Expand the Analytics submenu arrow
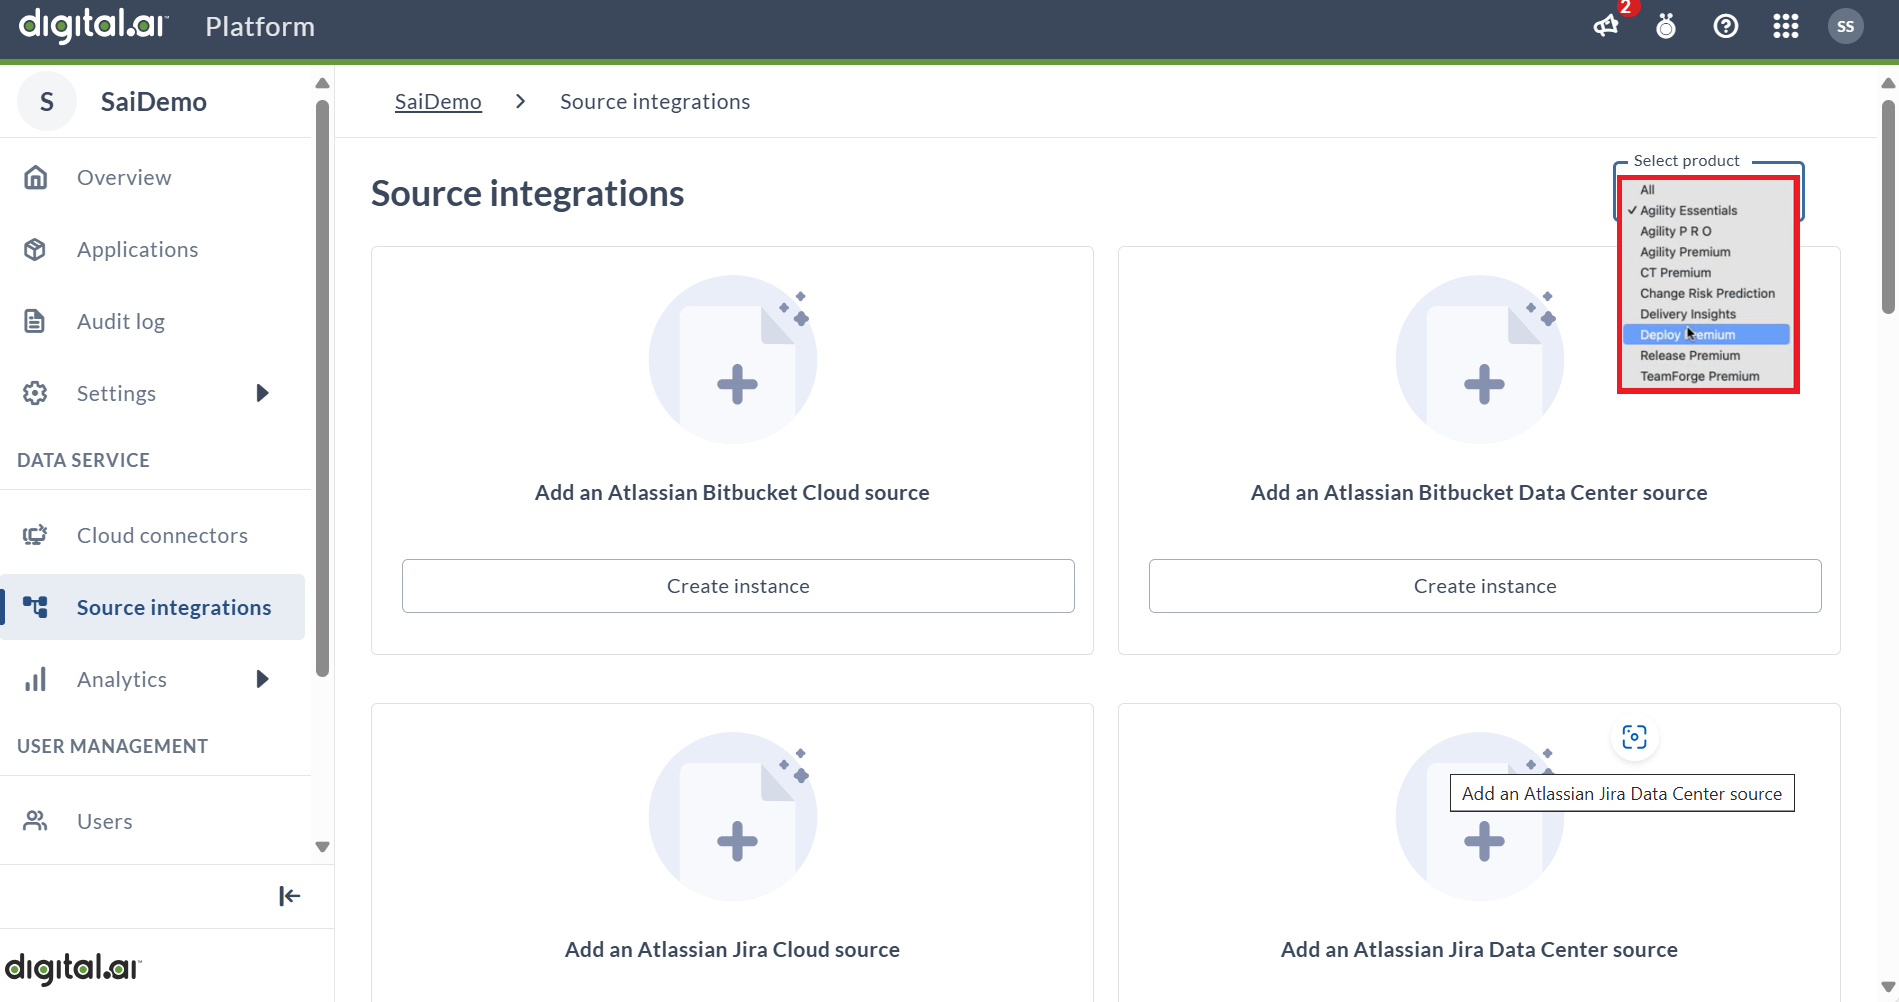The width and height of the screenshot is (1899, 1002). click(263, 679)
